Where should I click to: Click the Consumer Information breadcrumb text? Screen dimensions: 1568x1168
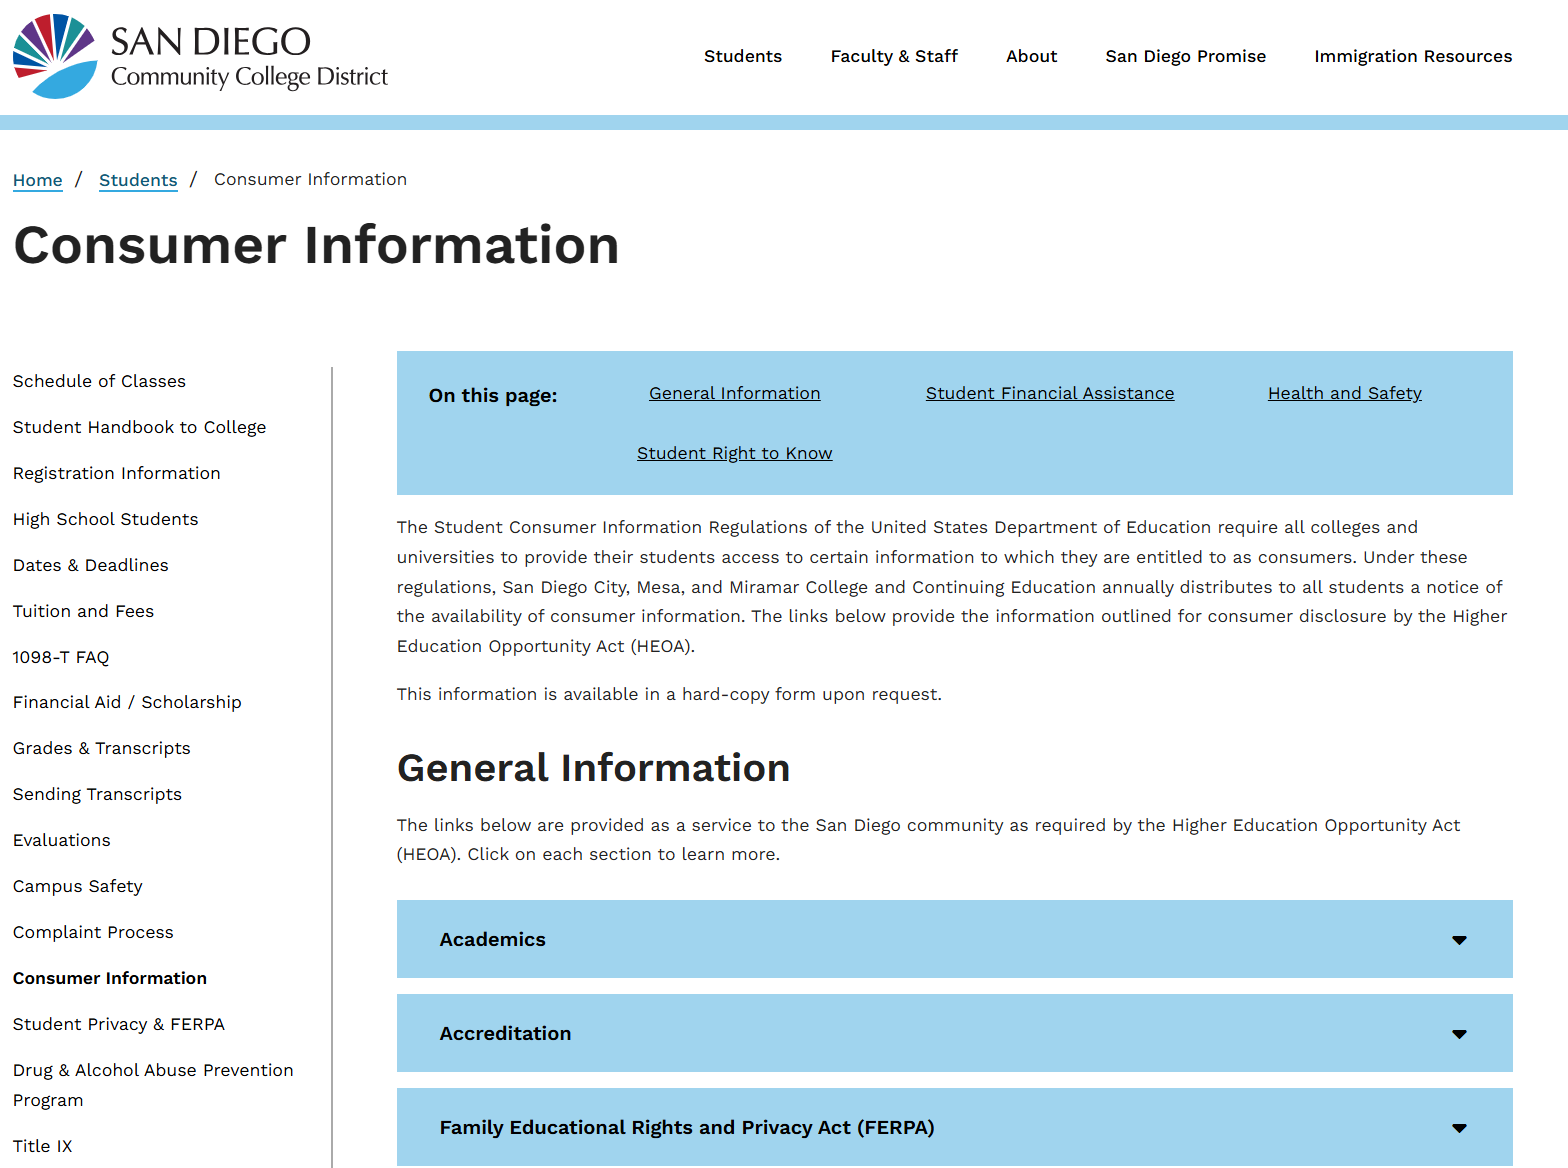(x=310, y=179)
